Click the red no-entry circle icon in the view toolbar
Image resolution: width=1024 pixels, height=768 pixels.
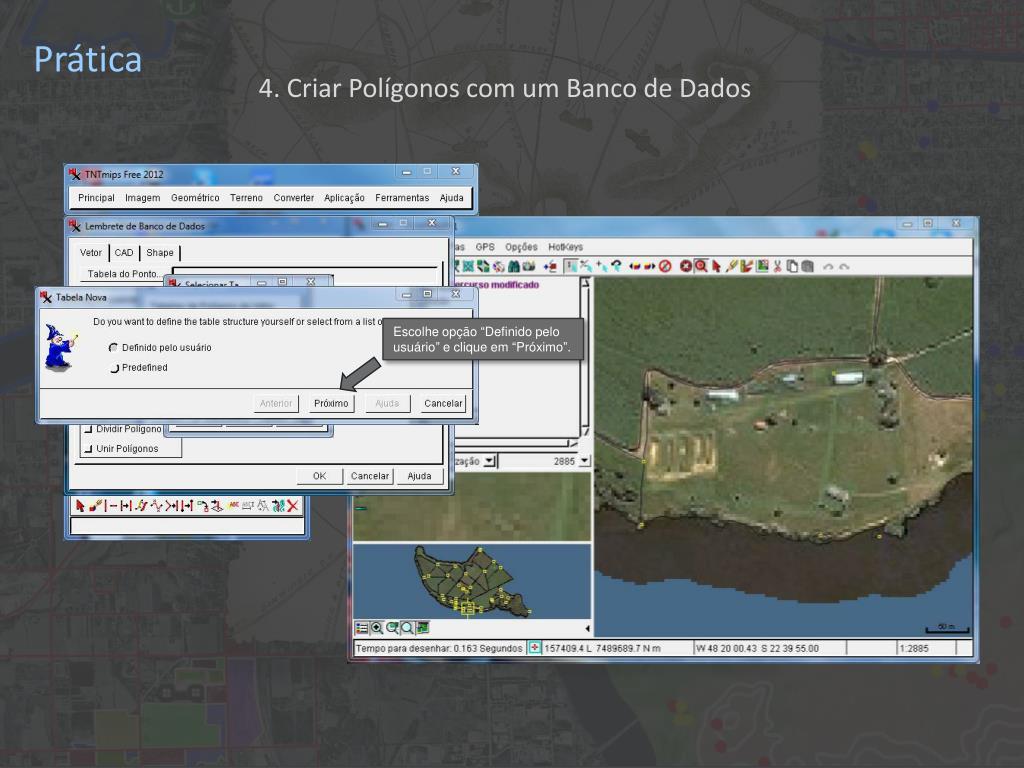click(665, 266)
